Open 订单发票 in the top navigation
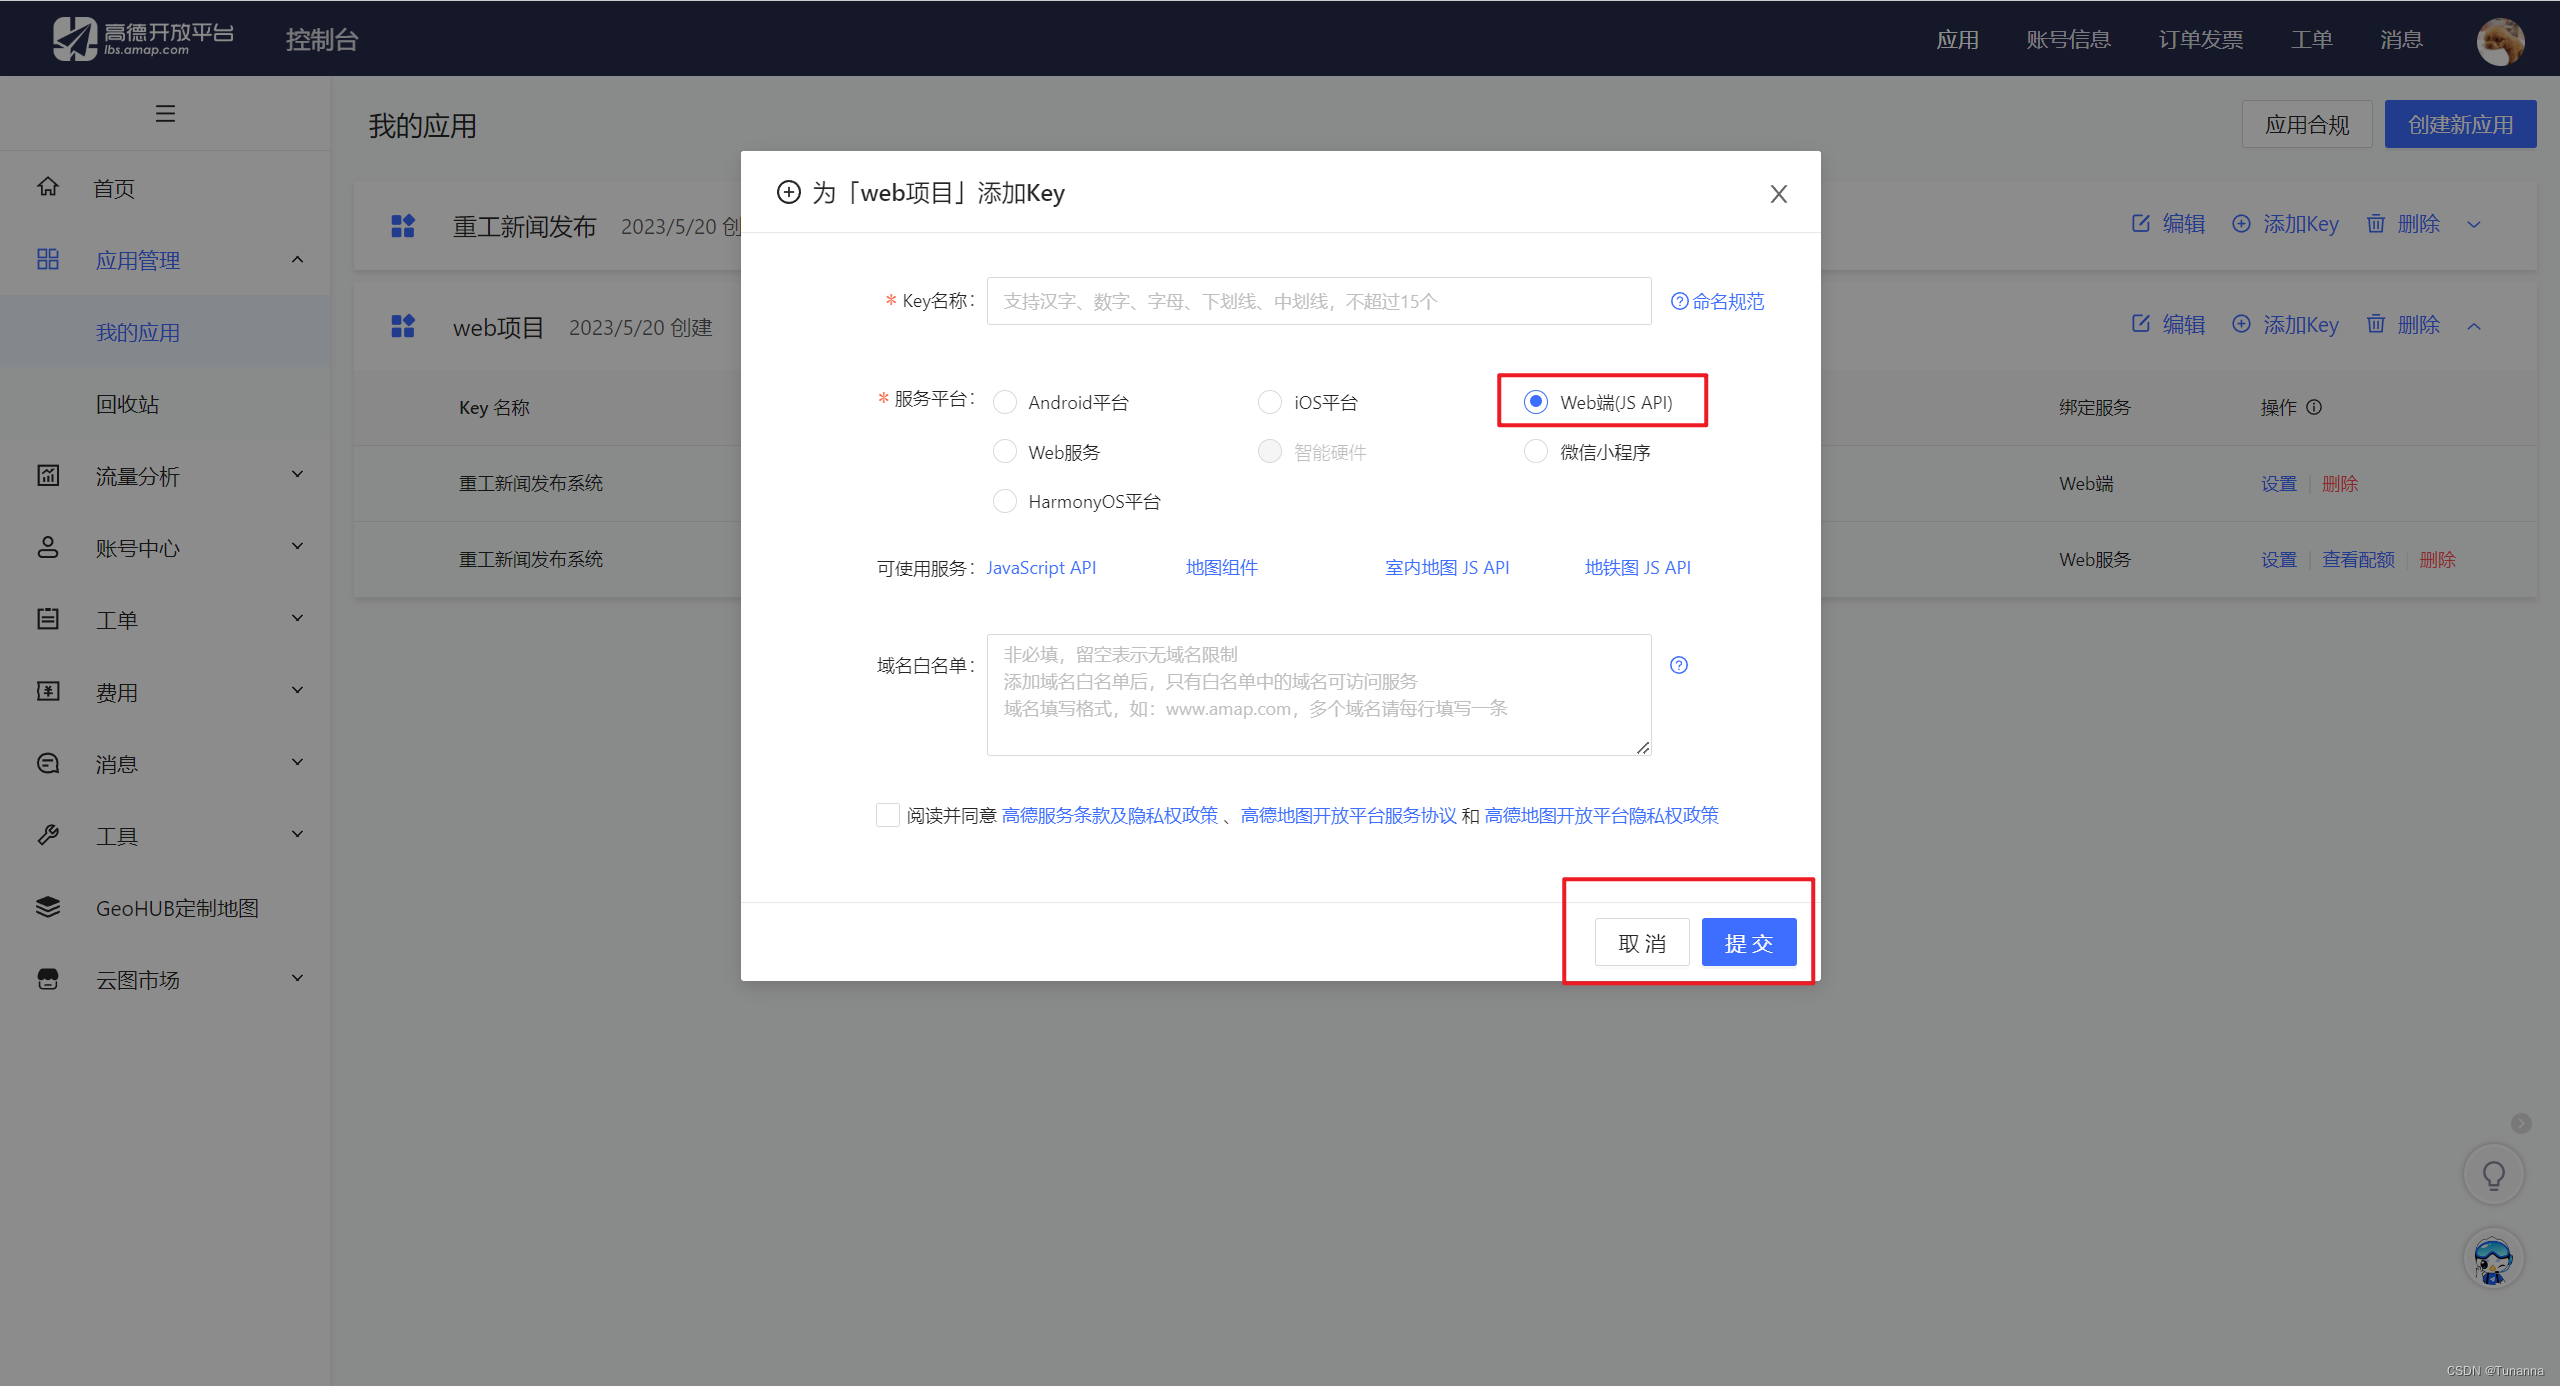The width and height of the screenshot is (2560, 1386). (x=2200, y=40)
